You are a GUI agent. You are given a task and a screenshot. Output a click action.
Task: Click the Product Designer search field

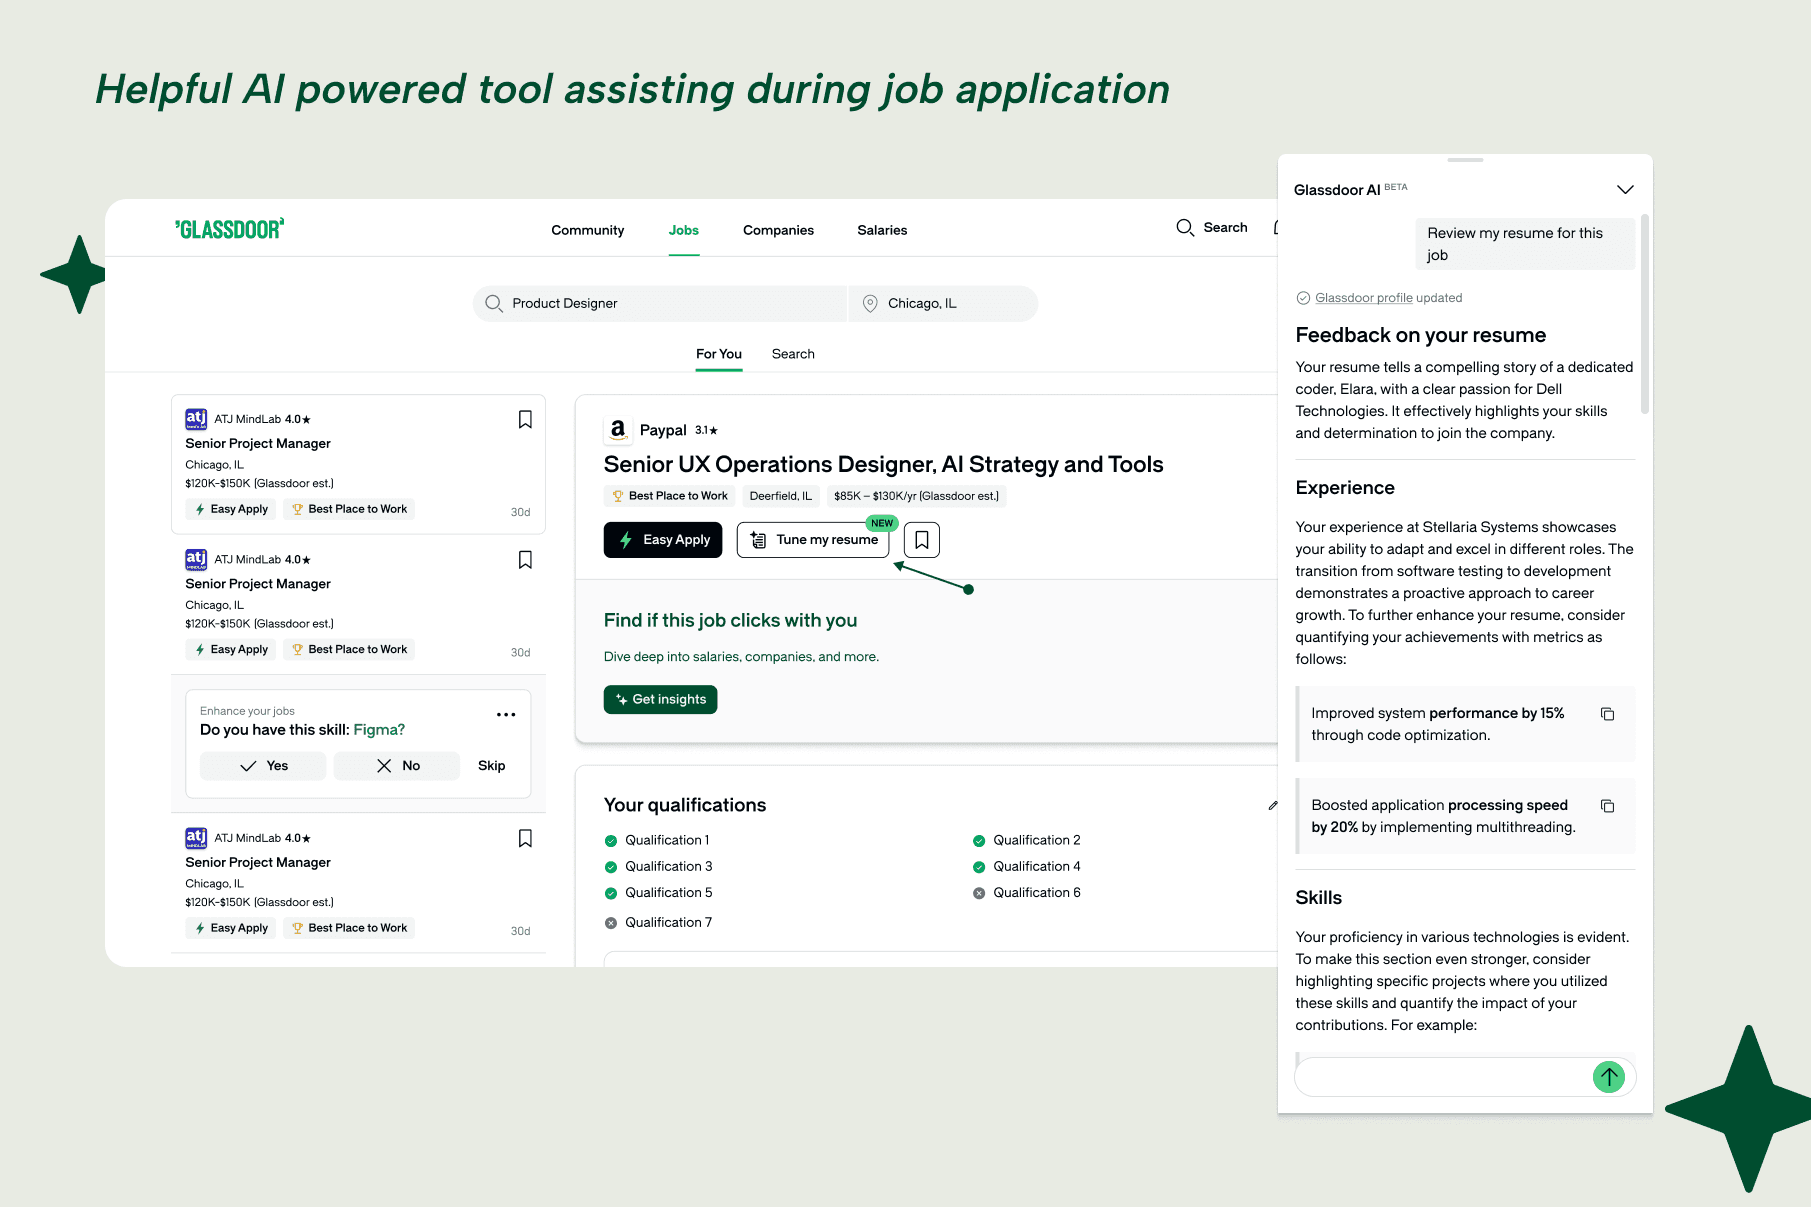point(660,303)
